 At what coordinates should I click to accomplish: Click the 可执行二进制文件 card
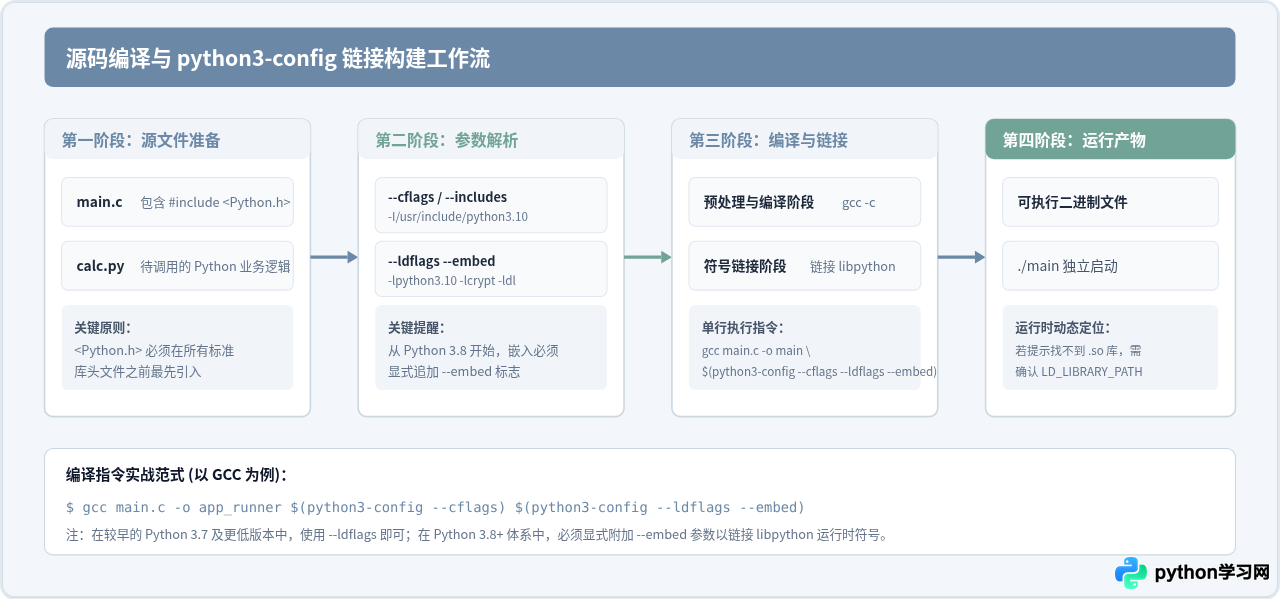tap(1110, 202)
